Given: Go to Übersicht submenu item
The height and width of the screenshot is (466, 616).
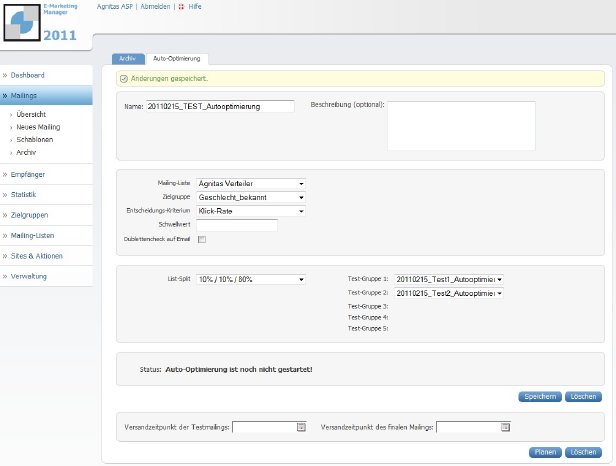Looking at the screenshot, I should tap(31, 114).
